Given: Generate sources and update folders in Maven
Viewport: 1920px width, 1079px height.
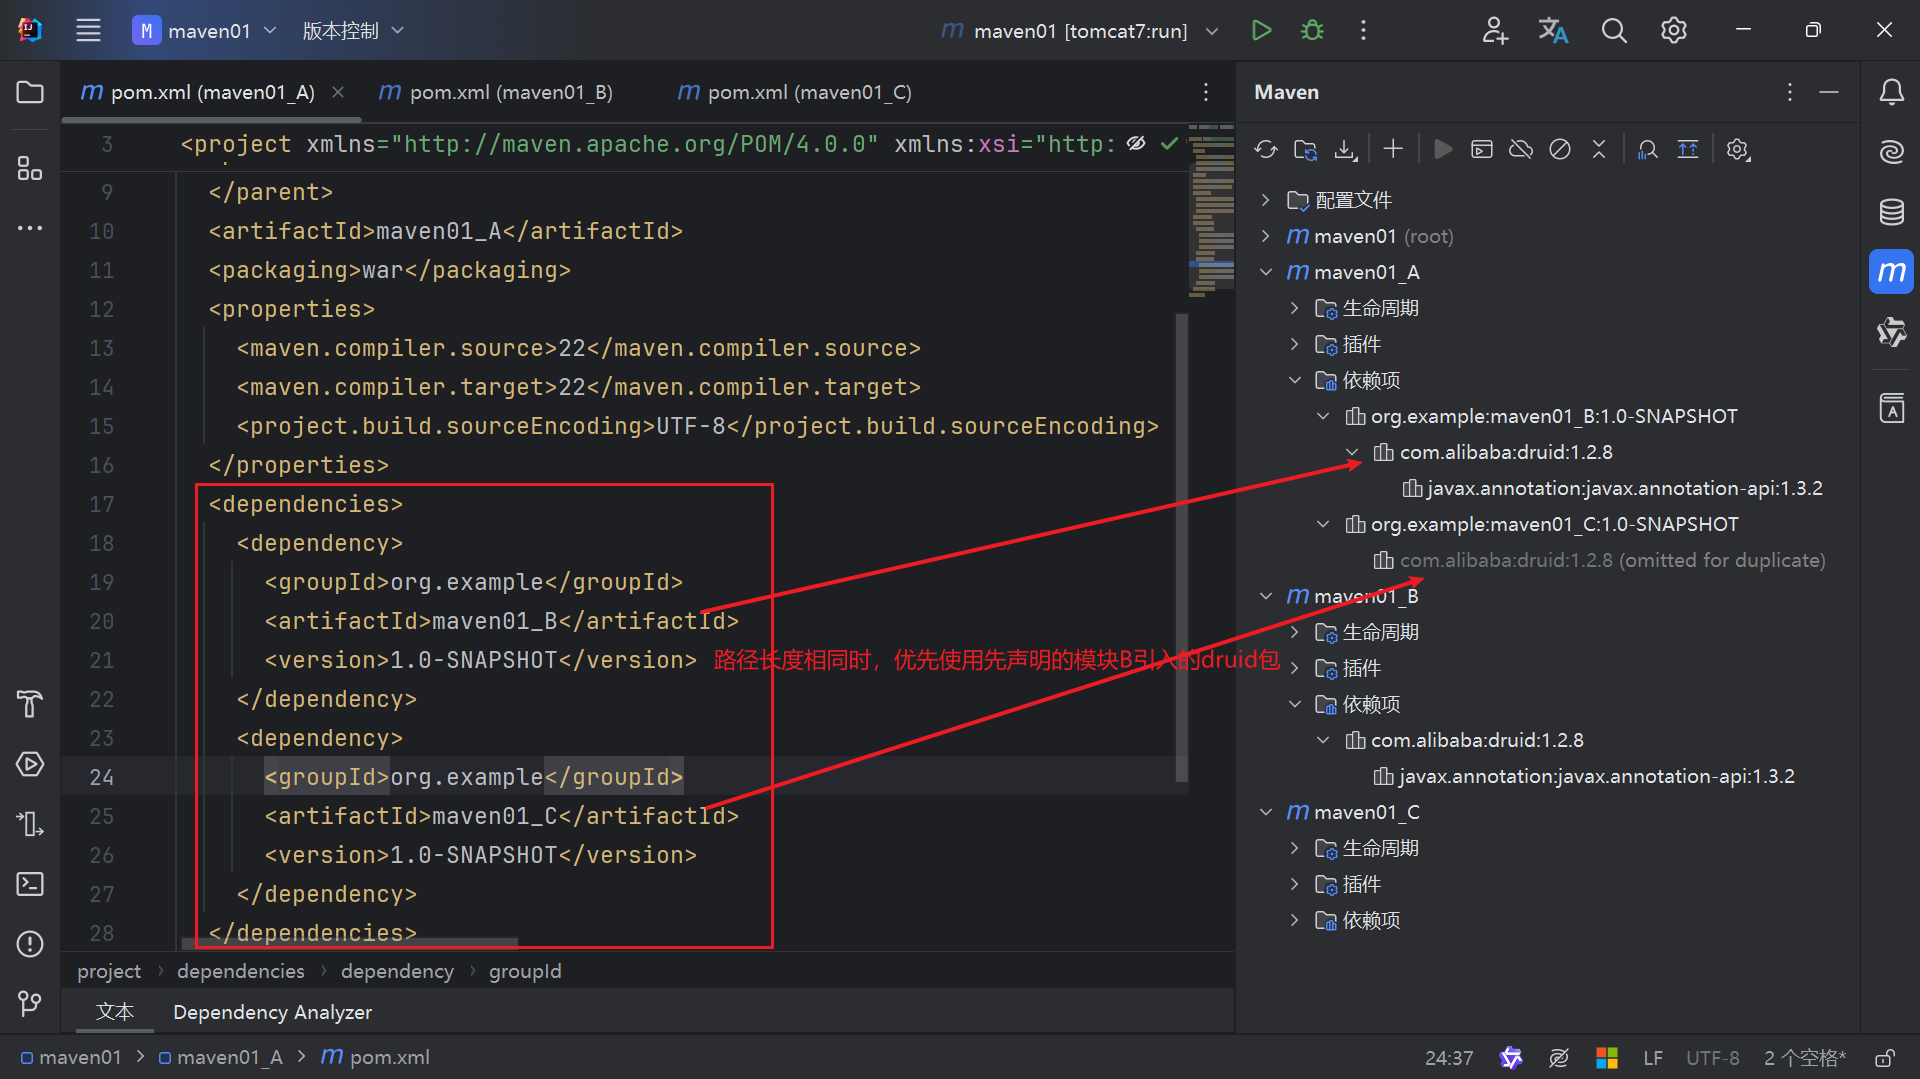Looking at the screenshot, I should coord(1305,149).
